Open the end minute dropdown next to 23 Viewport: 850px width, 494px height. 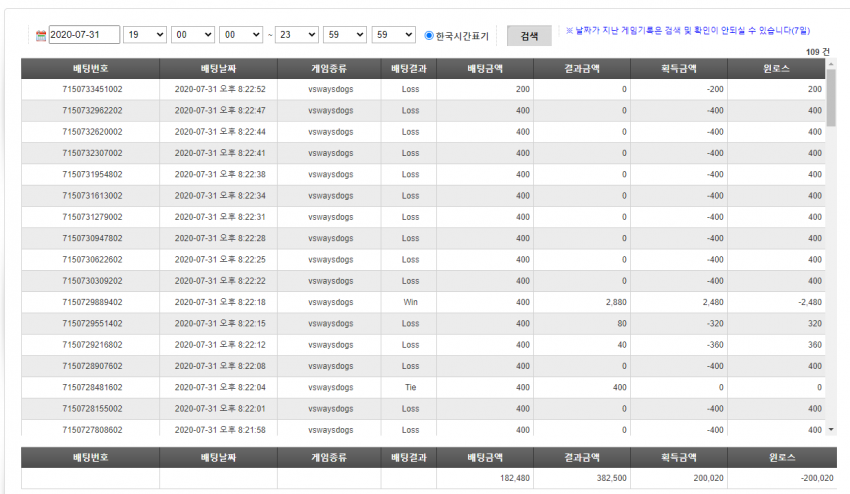345,35
